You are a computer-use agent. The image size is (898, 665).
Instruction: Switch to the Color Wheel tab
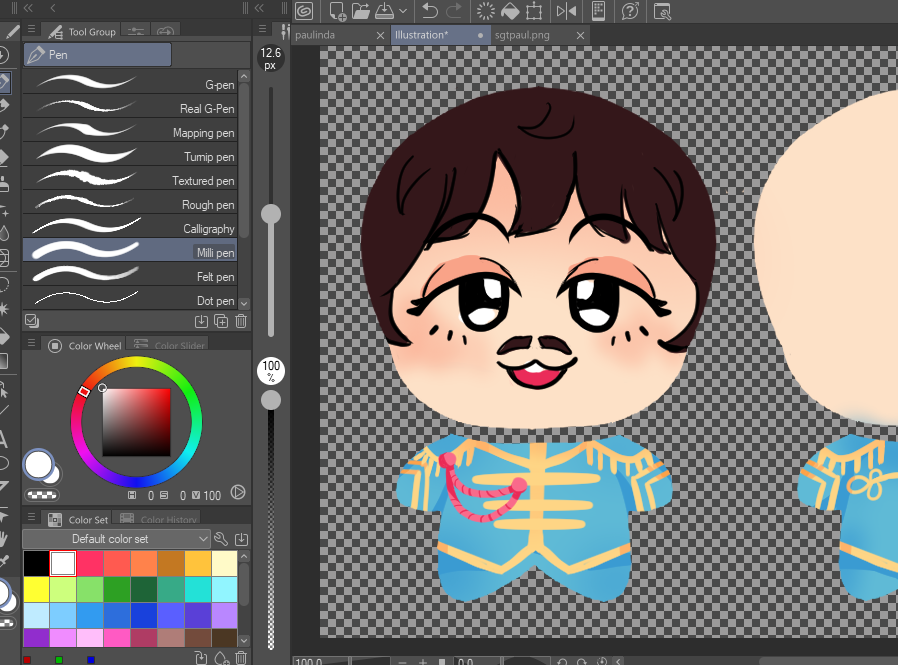[x=85, y=345]
